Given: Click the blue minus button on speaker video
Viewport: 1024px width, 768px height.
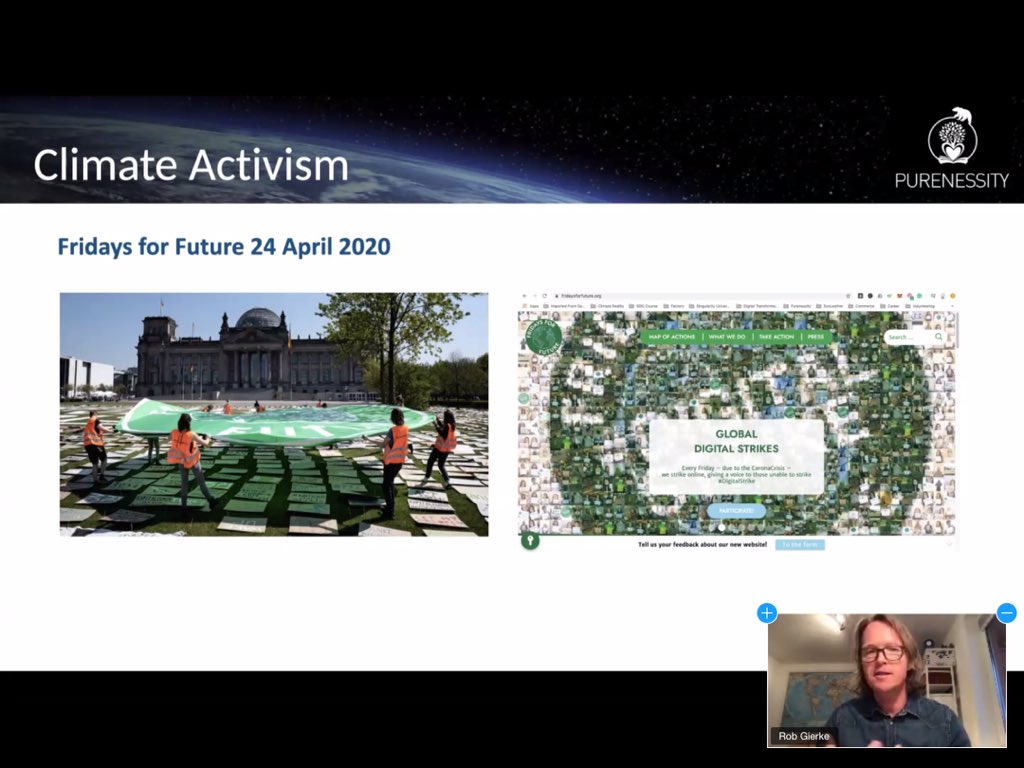Looking at the screenshot, I should pyautogui.click(x=1006, y=613).
